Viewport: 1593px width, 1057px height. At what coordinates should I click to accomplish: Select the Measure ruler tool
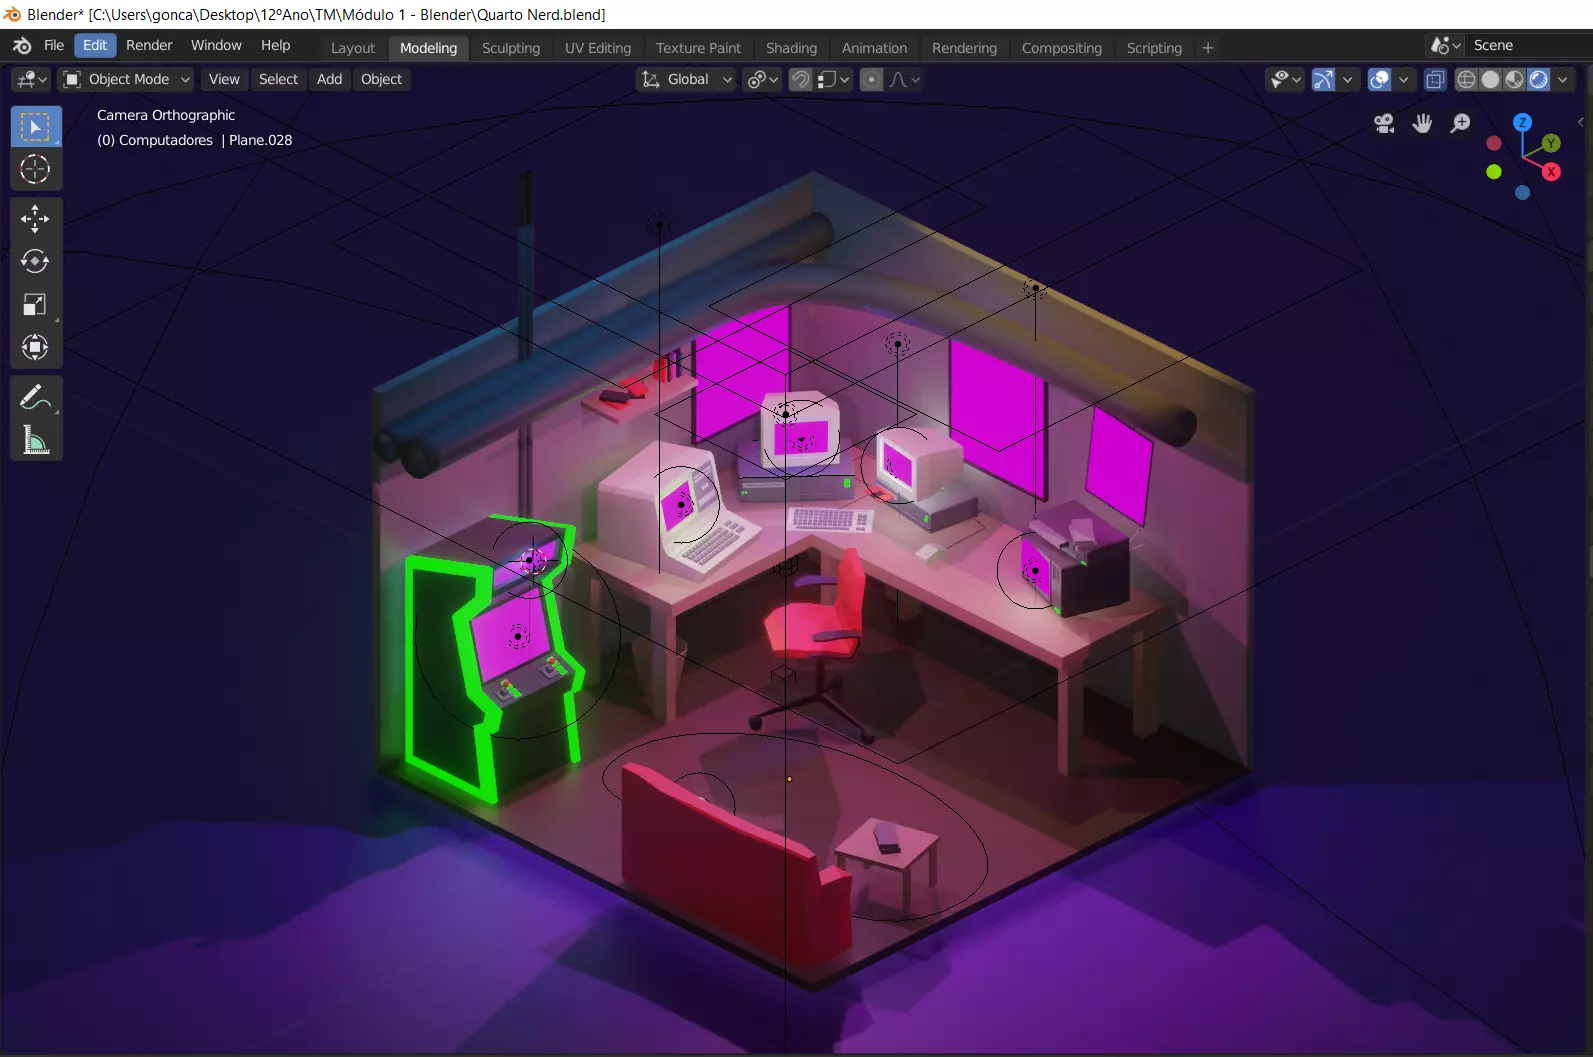(x=35, y=440)
